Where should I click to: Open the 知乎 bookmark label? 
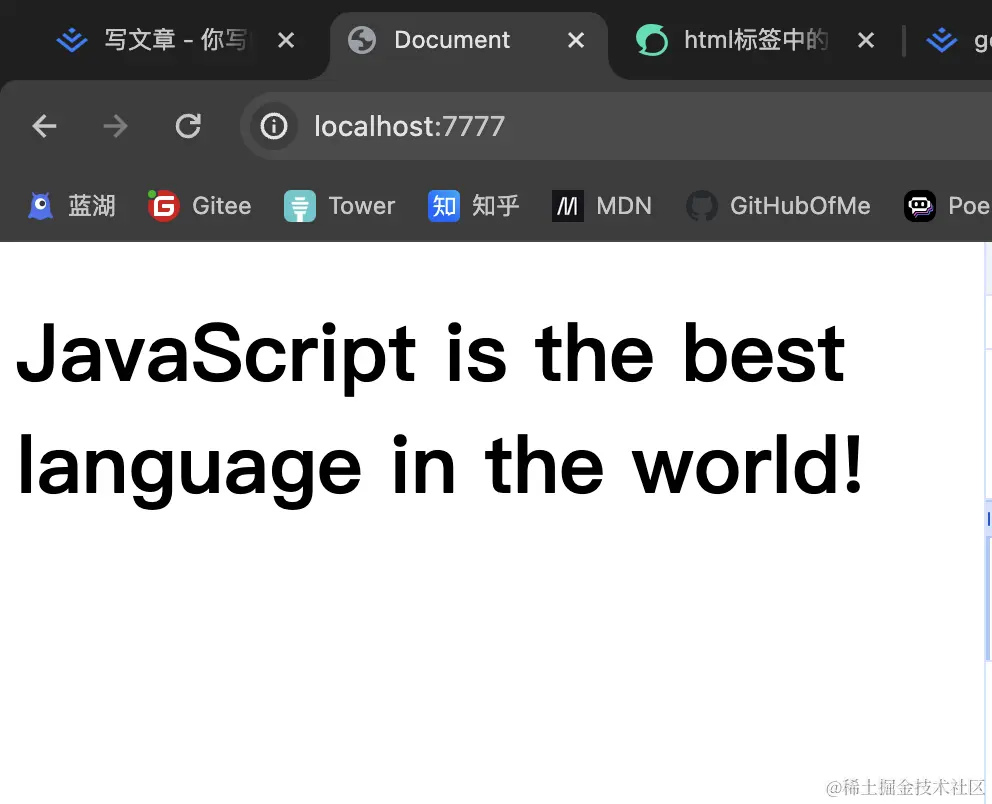495,206
